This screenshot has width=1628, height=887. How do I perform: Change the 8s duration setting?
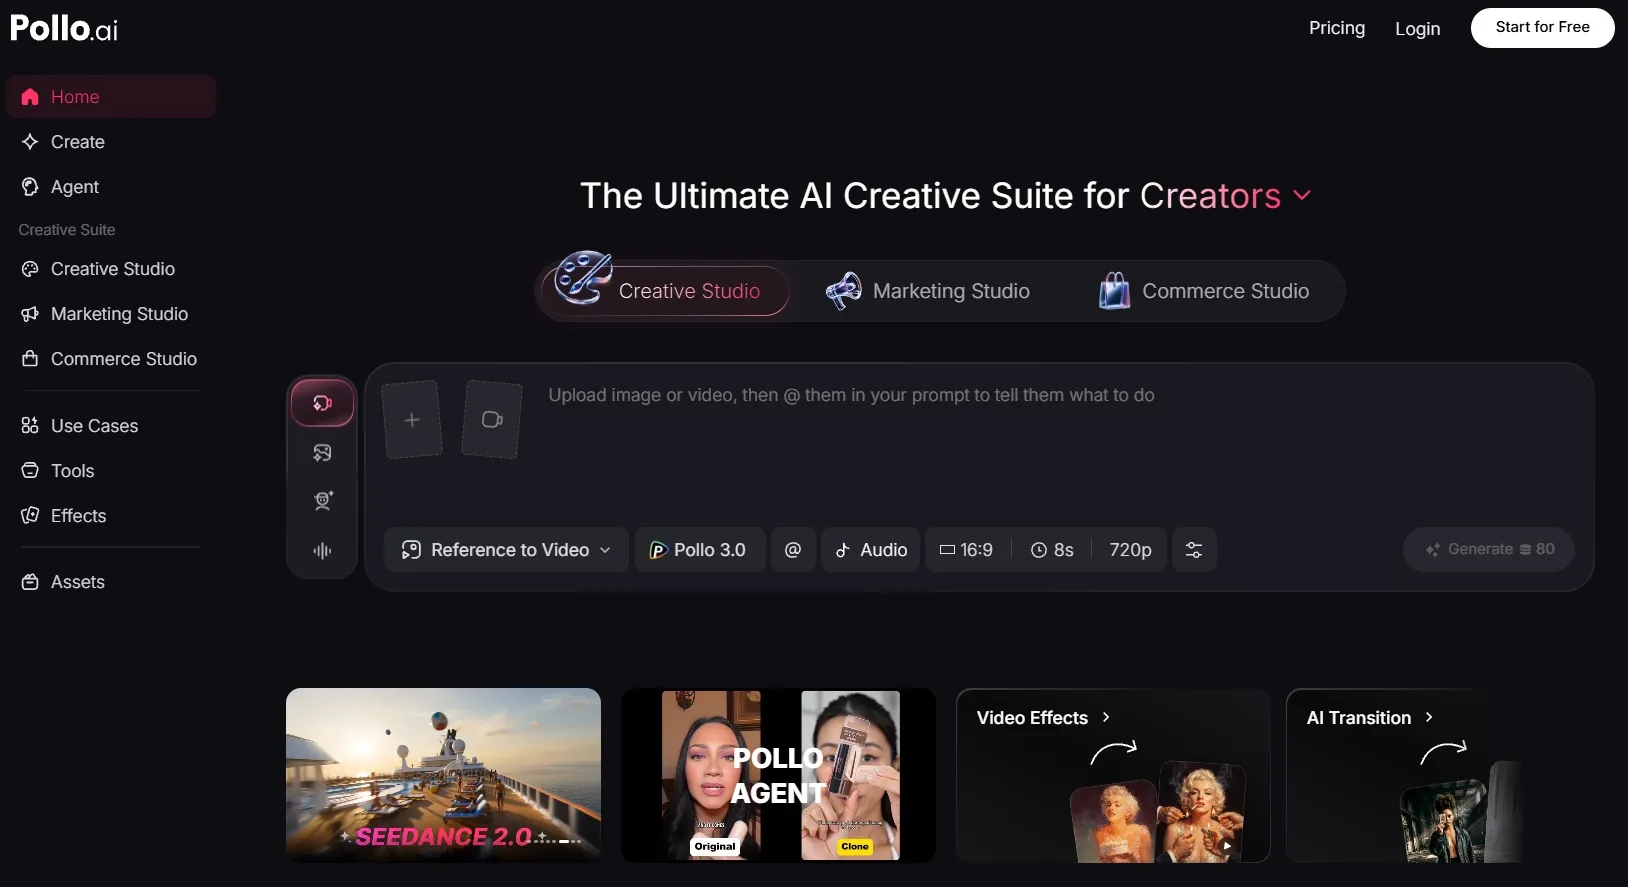point(1052,550)
